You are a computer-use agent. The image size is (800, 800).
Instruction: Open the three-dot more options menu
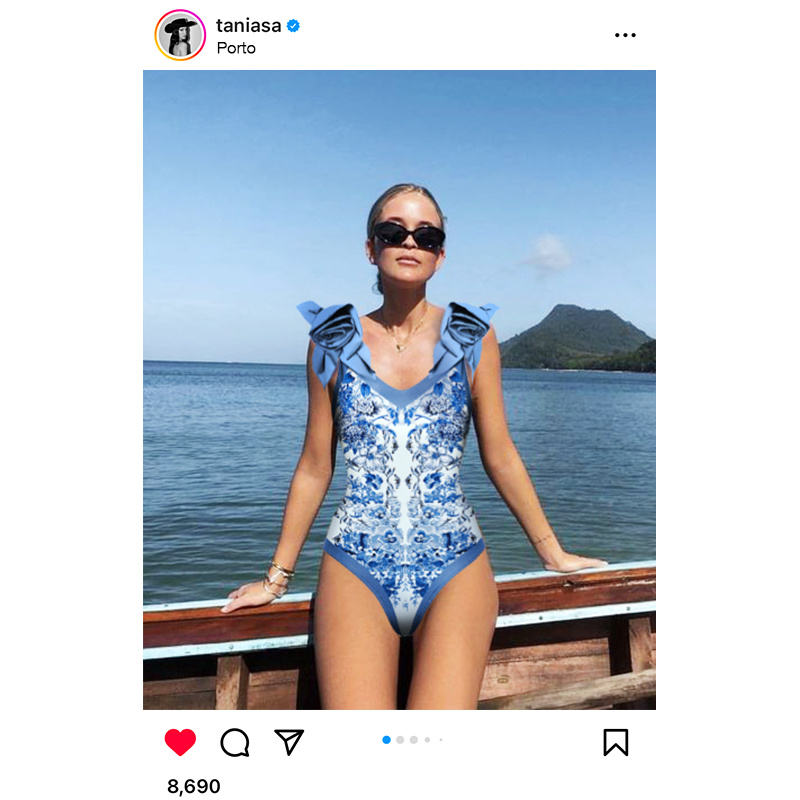pos(625,35)
